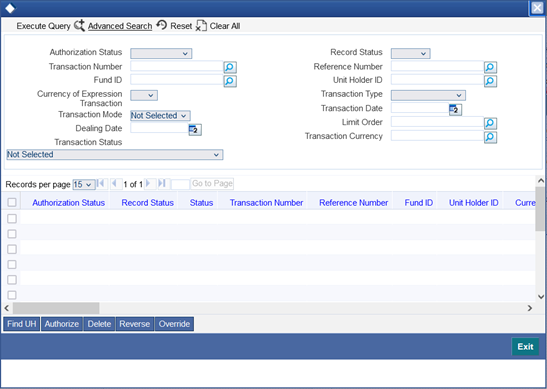547x389 pixels.
Task: Sort by Reference Number column header
Action: tap(353, 203)
